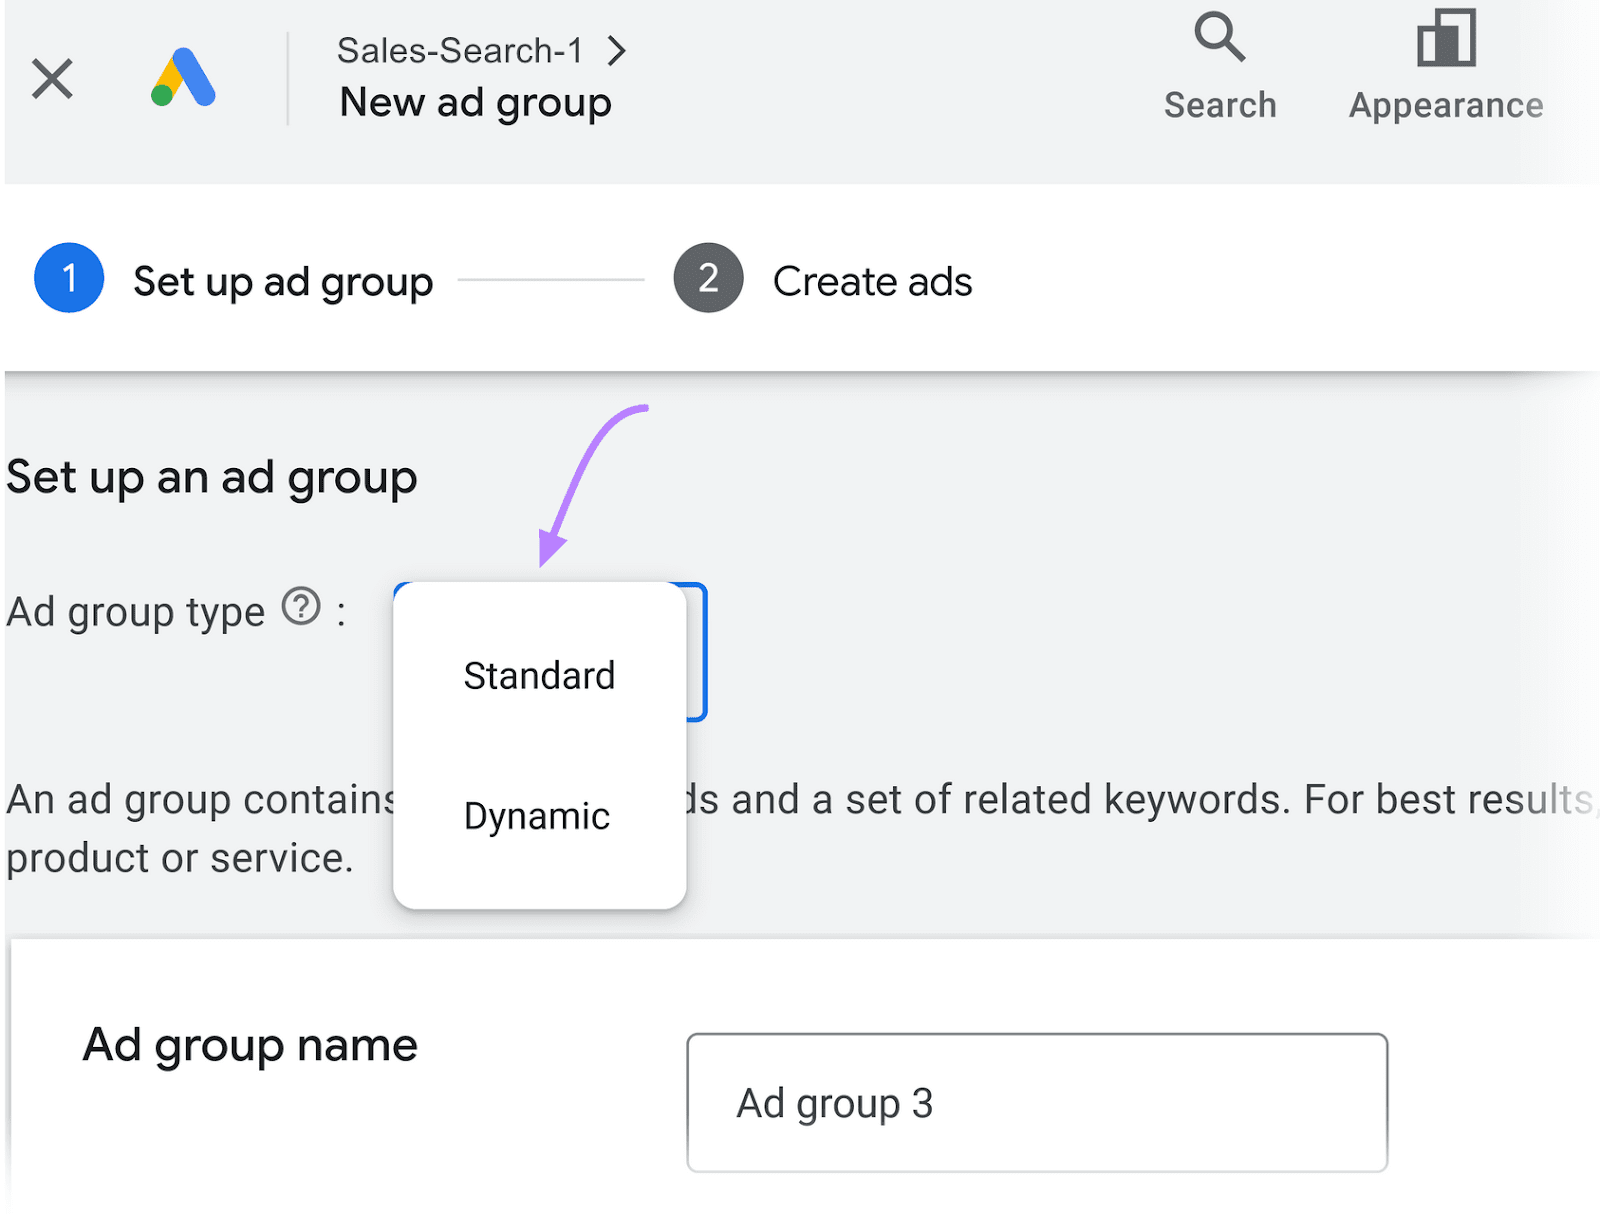Open the Sales-Search-1 campaign breadcrumb
1600x1215 pixels.
tap(460, 50)
